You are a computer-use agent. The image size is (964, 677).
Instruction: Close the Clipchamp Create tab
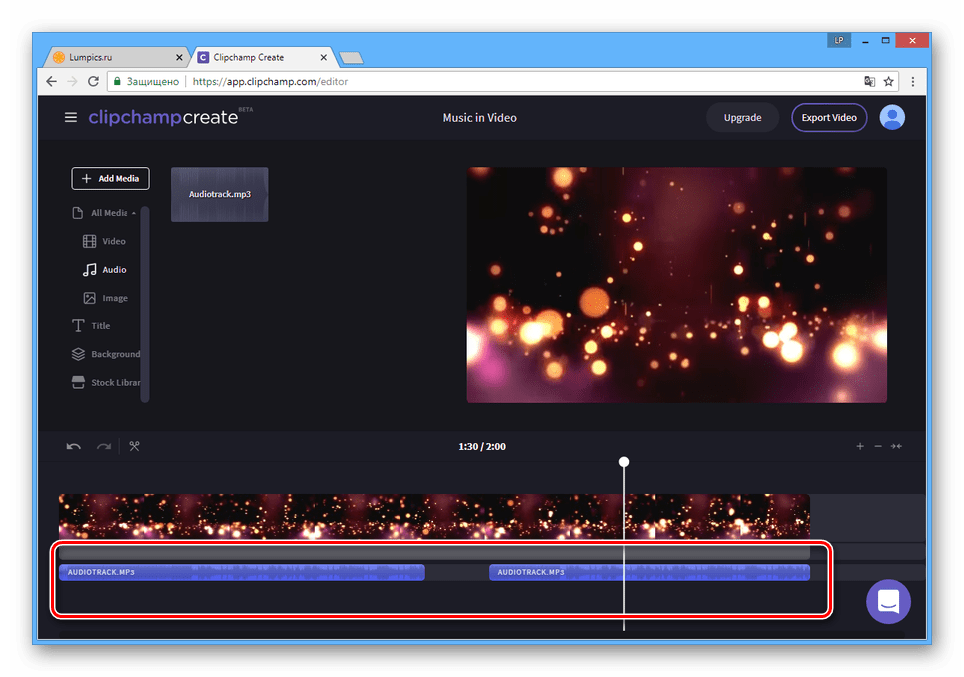pyautogui.click(x=323, y=57)
